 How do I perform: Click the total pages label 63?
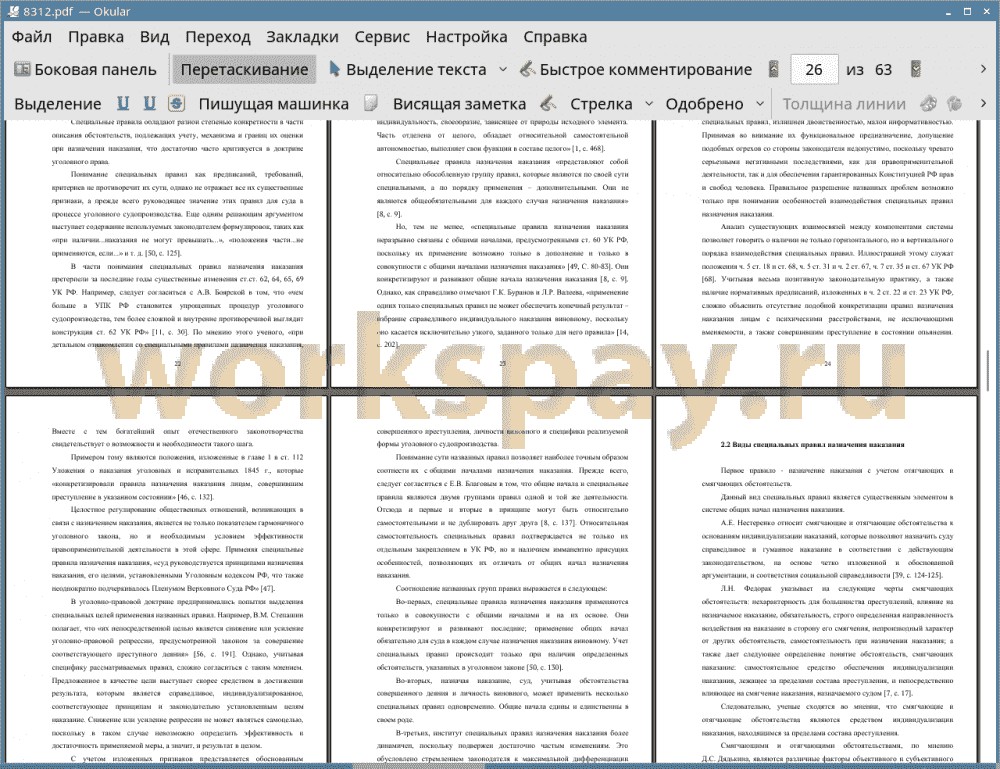point(883,70)
